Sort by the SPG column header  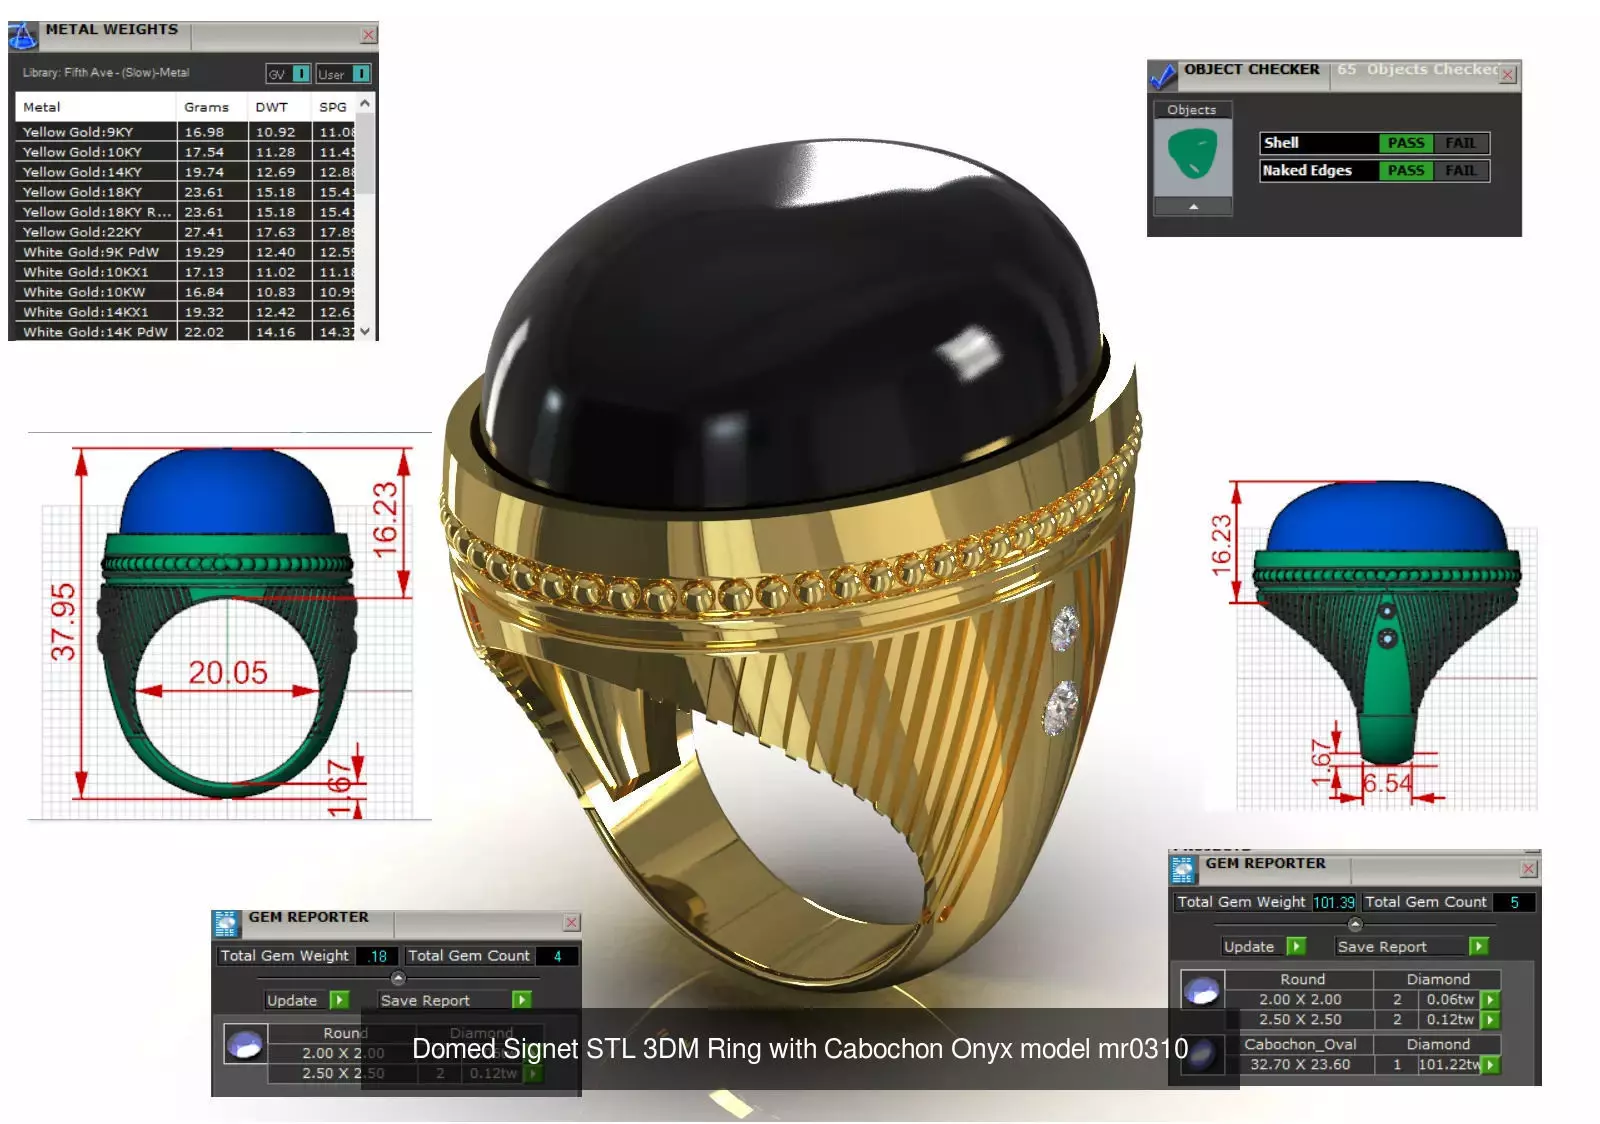333,107
